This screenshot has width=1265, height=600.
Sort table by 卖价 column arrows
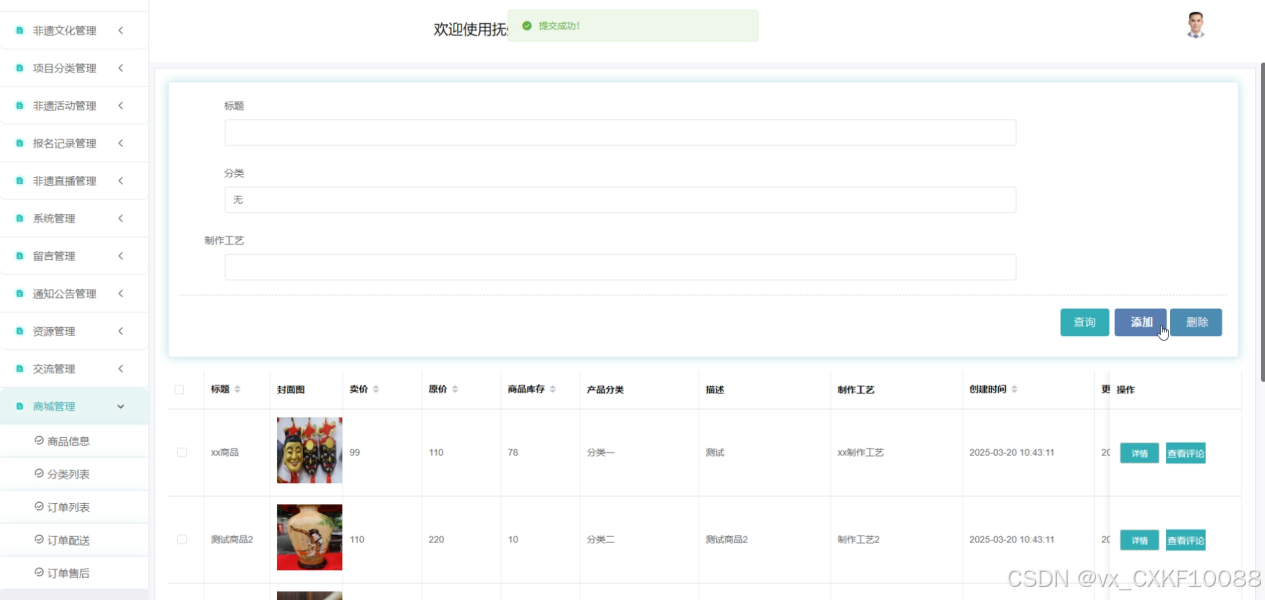click(376, 389)
